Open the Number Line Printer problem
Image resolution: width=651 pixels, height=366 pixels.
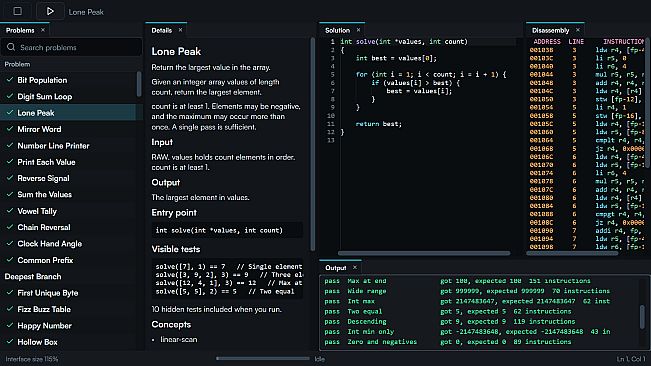click(x=69, y=146)
